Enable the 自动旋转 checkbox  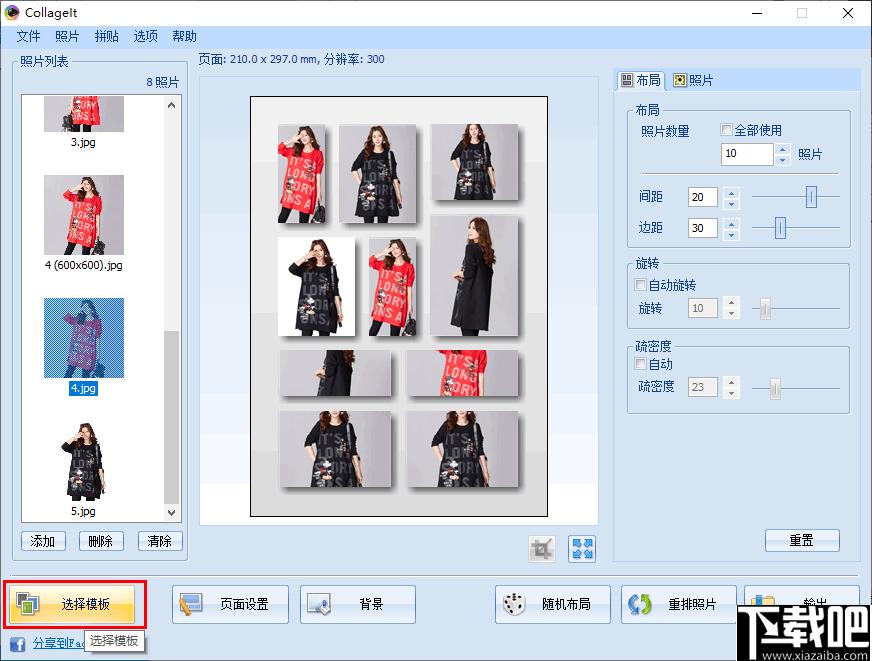pos(640,285)
